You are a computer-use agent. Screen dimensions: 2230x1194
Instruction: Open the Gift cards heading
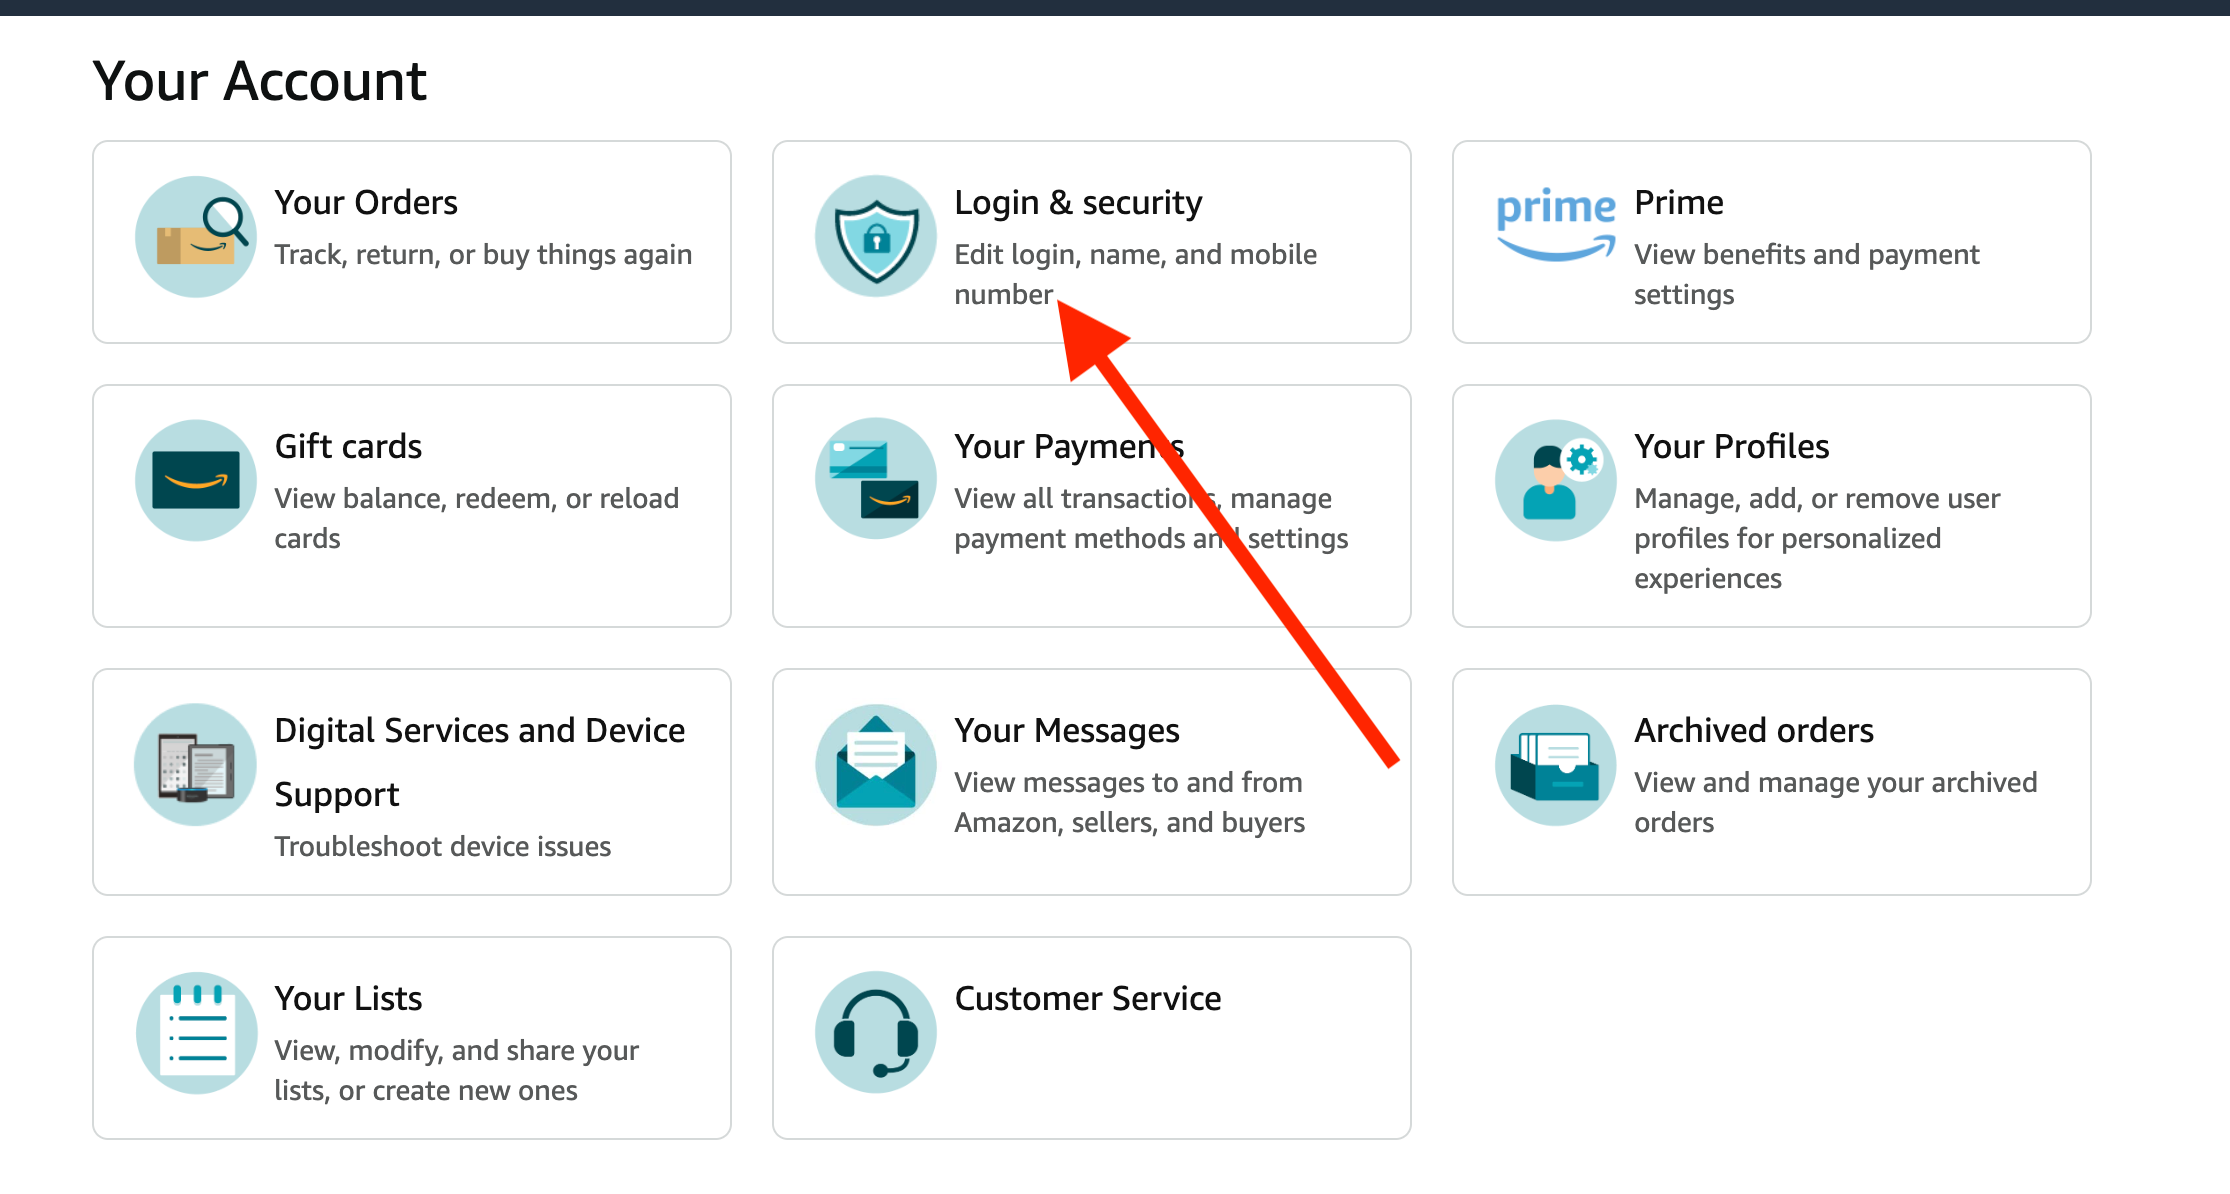pos(348,446)
